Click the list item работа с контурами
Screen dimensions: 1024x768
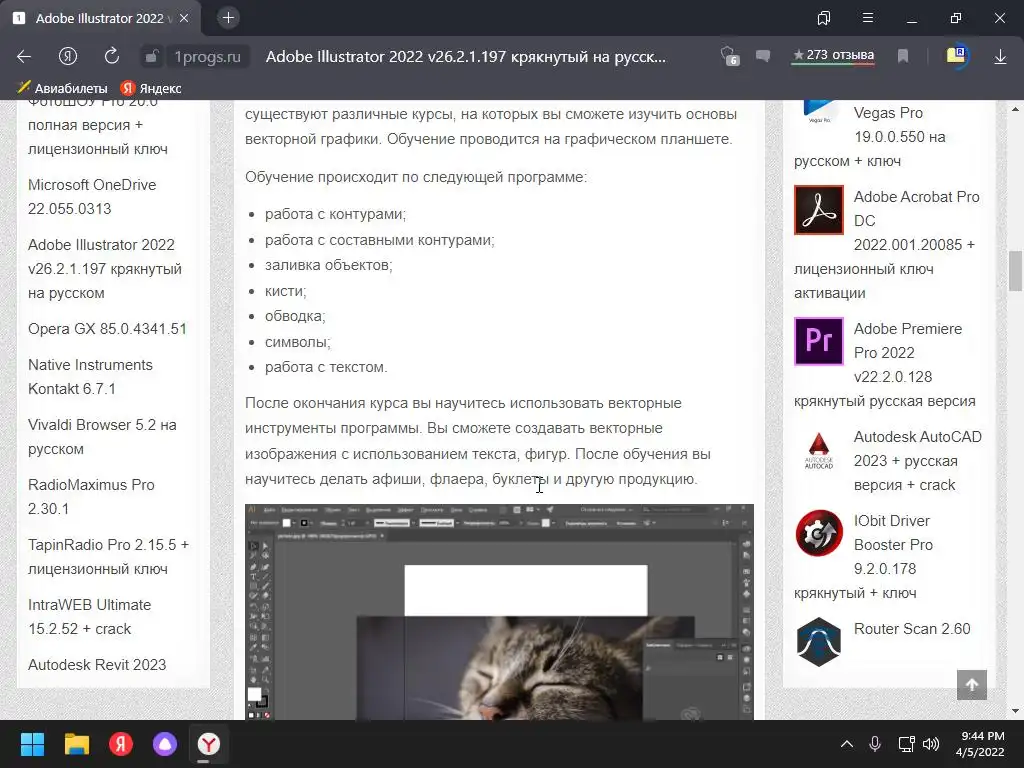336,214
